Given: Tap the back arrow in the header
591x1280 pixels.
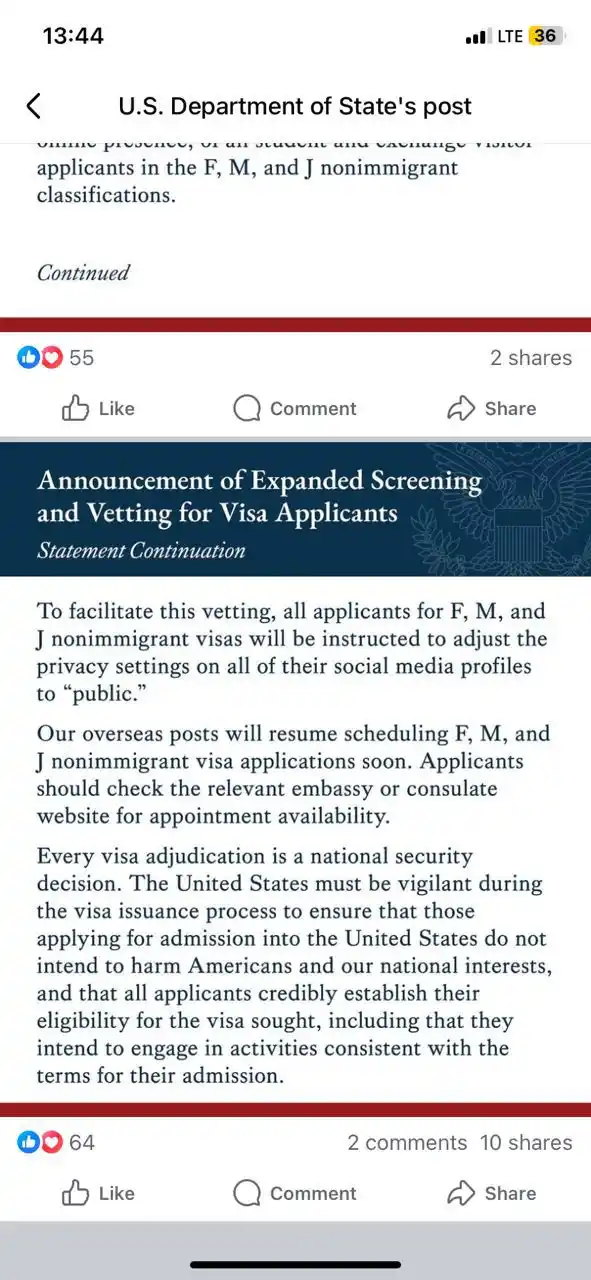Looking at the screenshot, I should click(34, 106).
